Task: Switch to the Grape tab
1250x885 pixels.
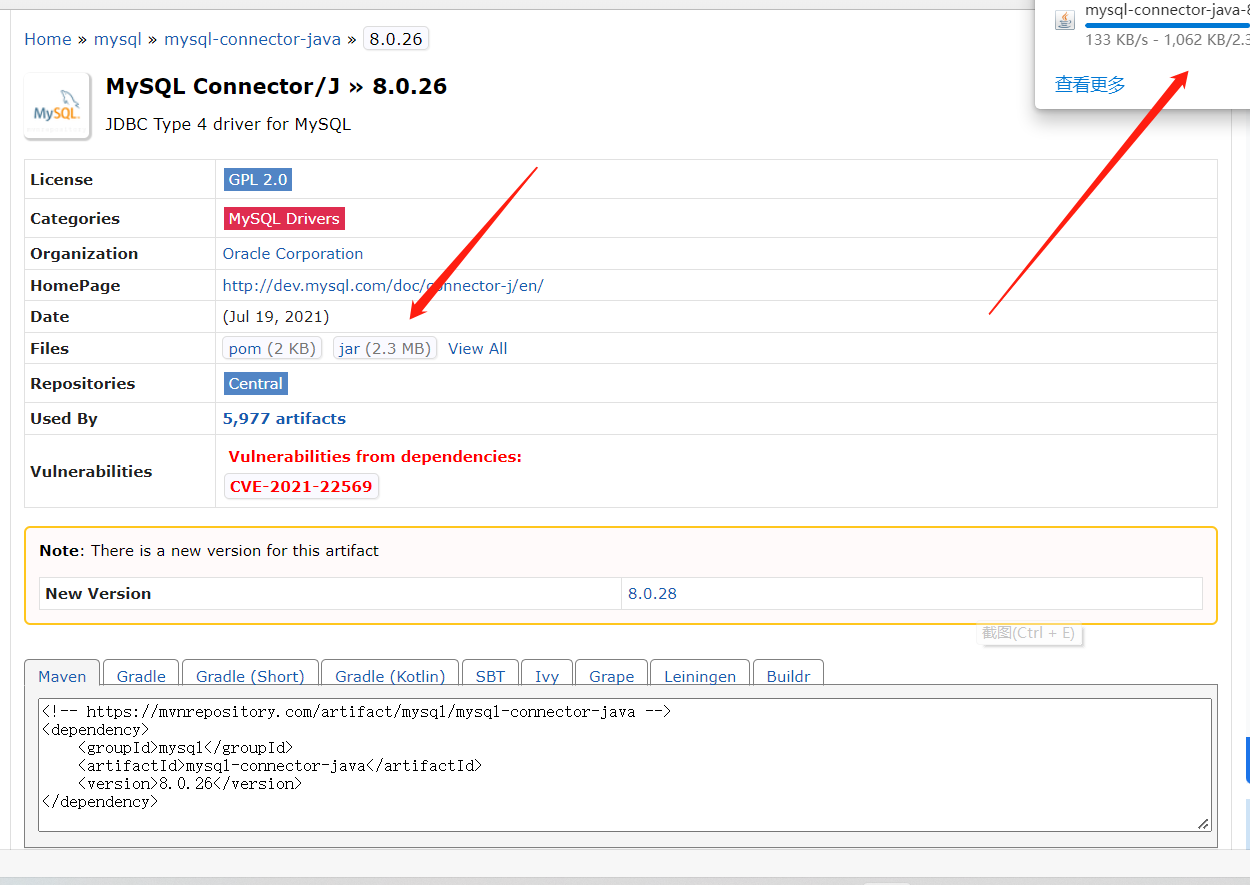Action: click(x=611, y=676)
